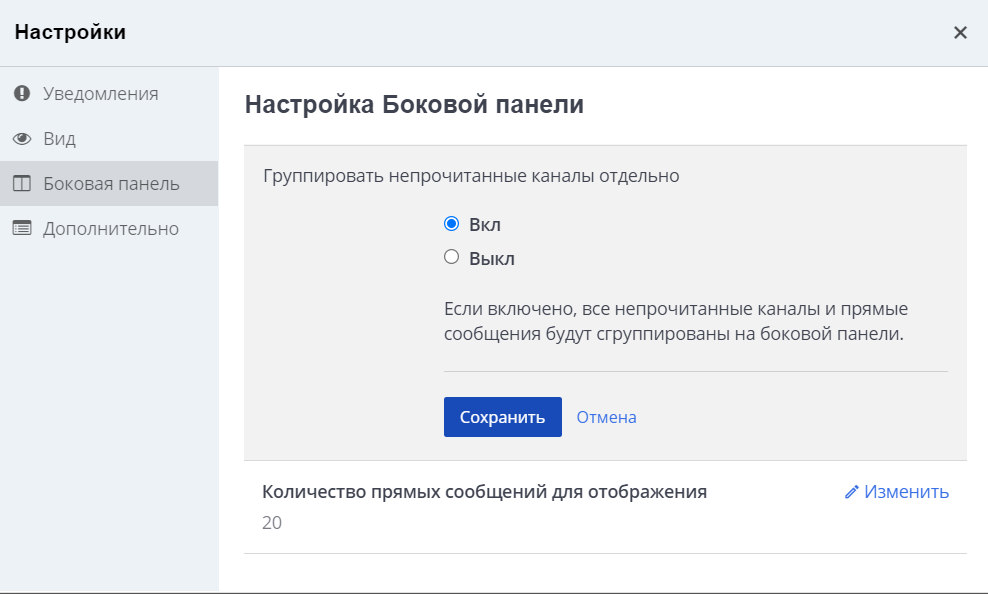Click the Отмена link
The height and width of the screenshot is (594, 988).
click(x=606, y=417)
